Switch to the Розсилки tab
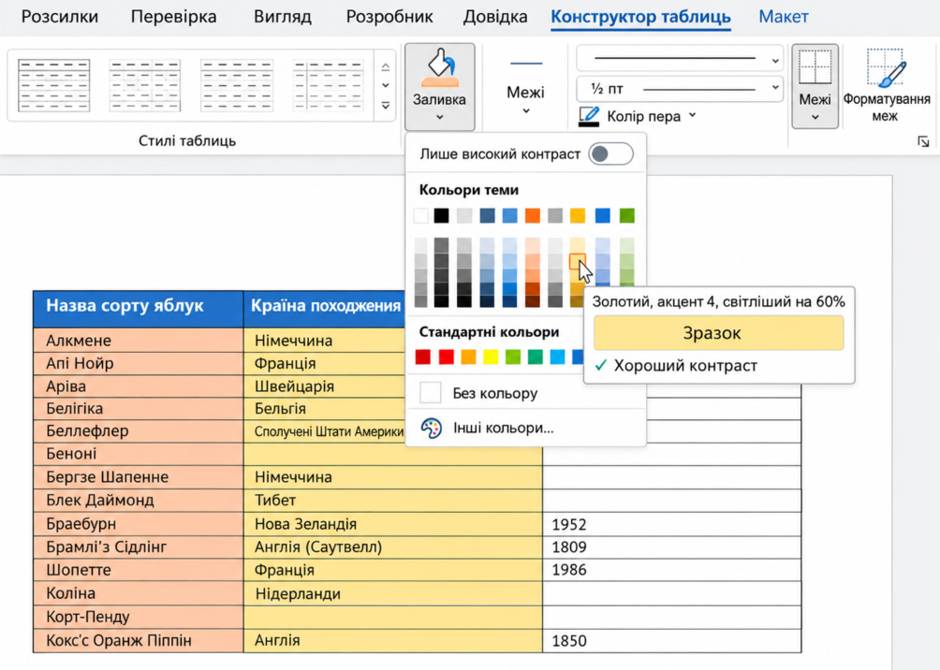 click(x=60, y=17)
